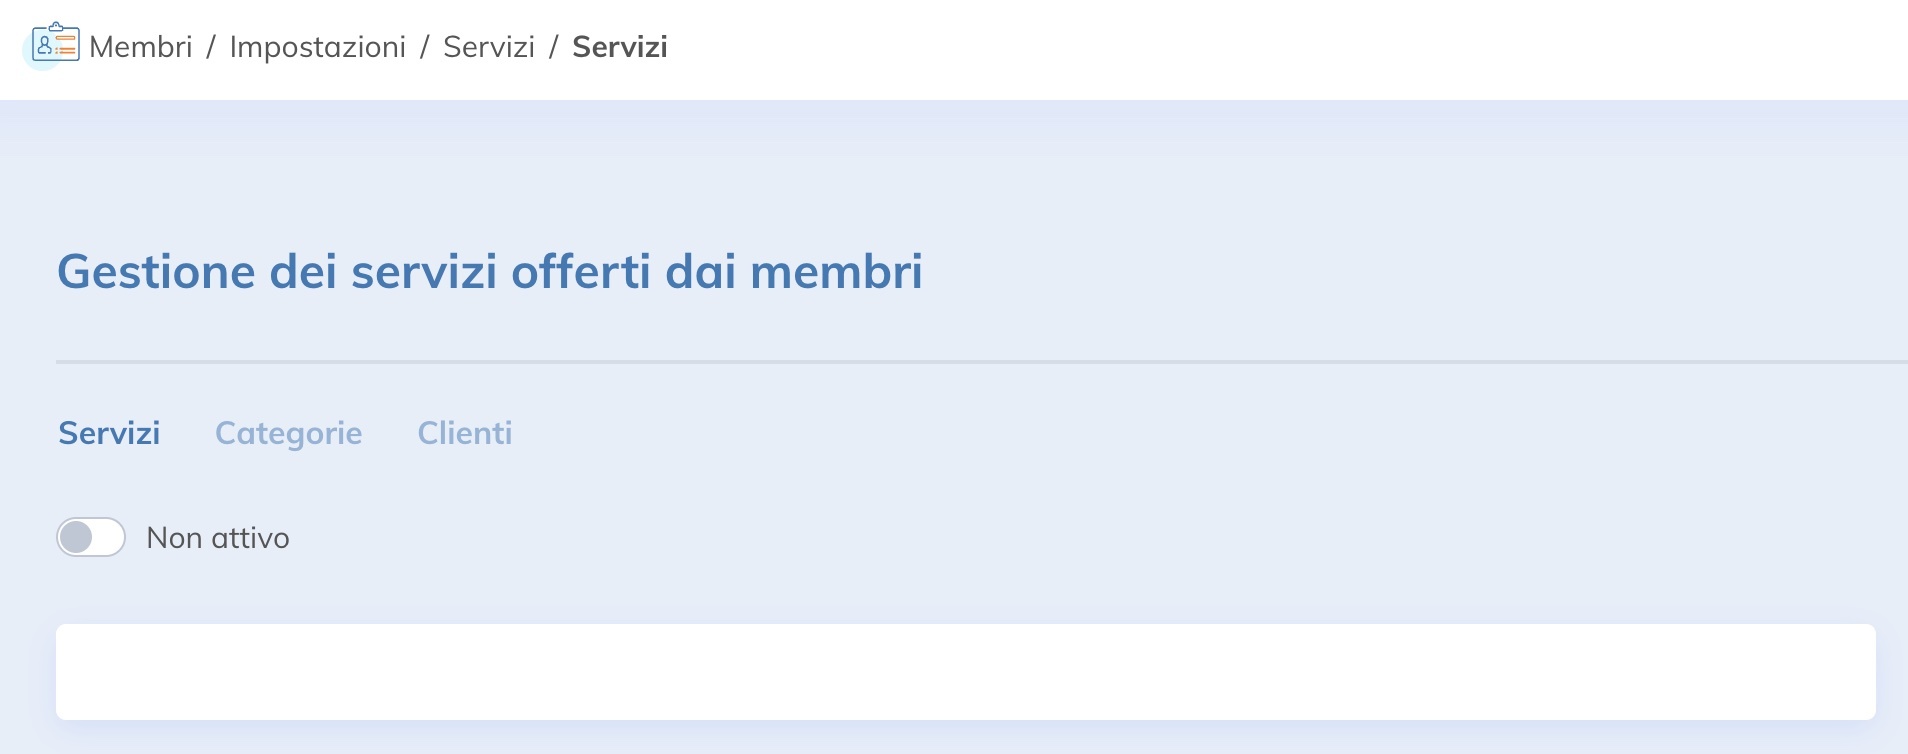Select the bold Servizi breadcrumb entry
The height and width of the screenshot is (754, 1908).
pyautogui.click(x=620, y=46)
